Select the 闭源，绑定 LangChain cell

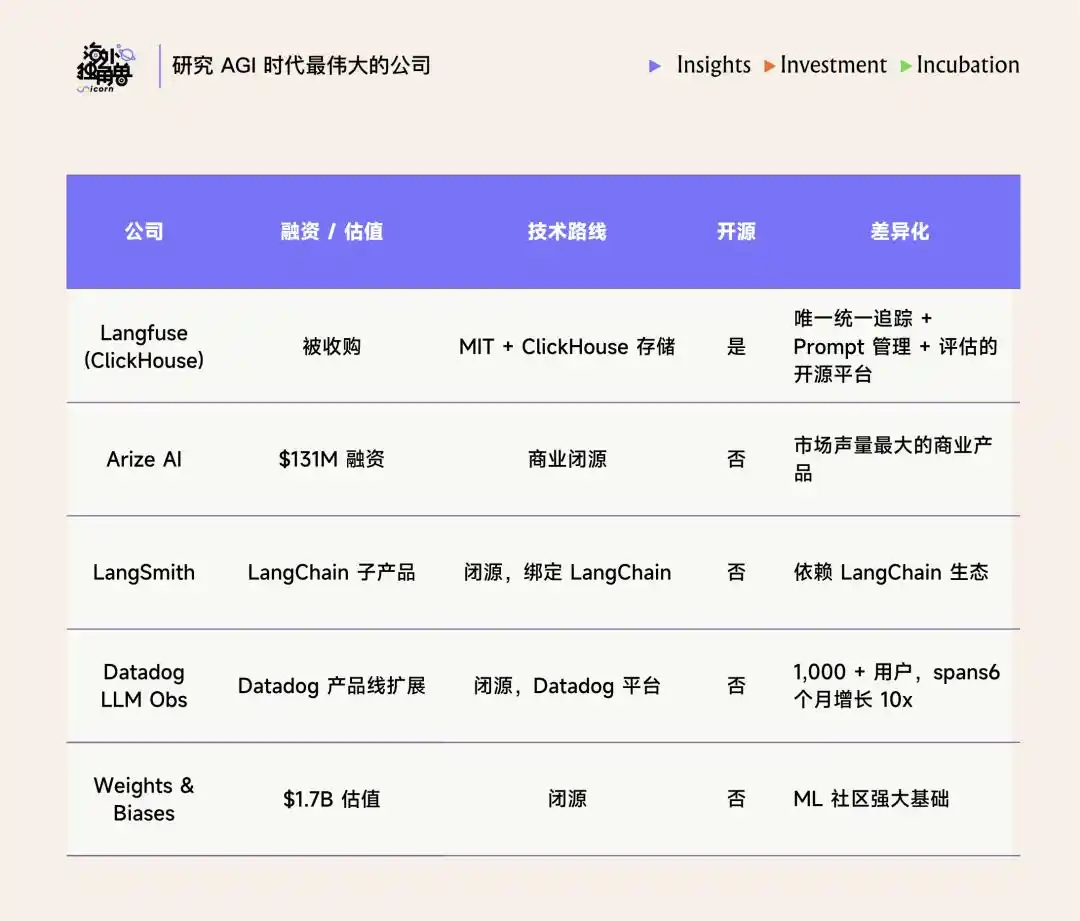point(567,572)
